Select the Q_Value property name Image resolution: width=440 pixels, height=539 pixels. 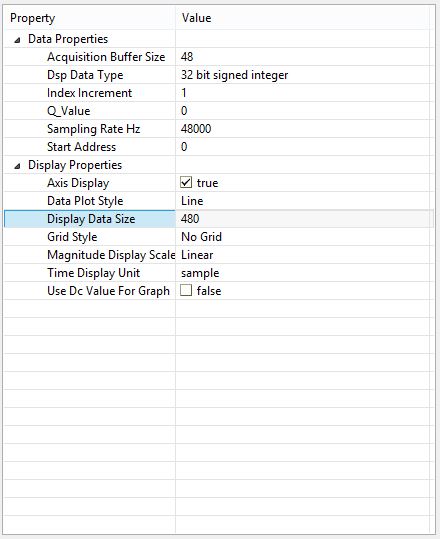pos(69,111)
